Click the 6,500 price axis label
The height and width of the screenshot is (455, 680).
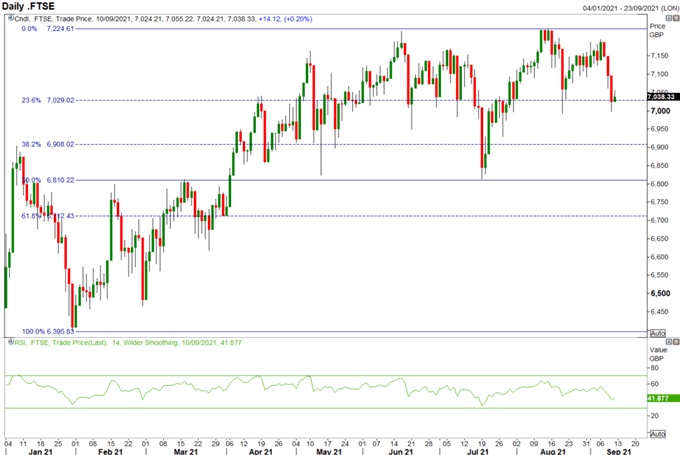coord(660,293)
